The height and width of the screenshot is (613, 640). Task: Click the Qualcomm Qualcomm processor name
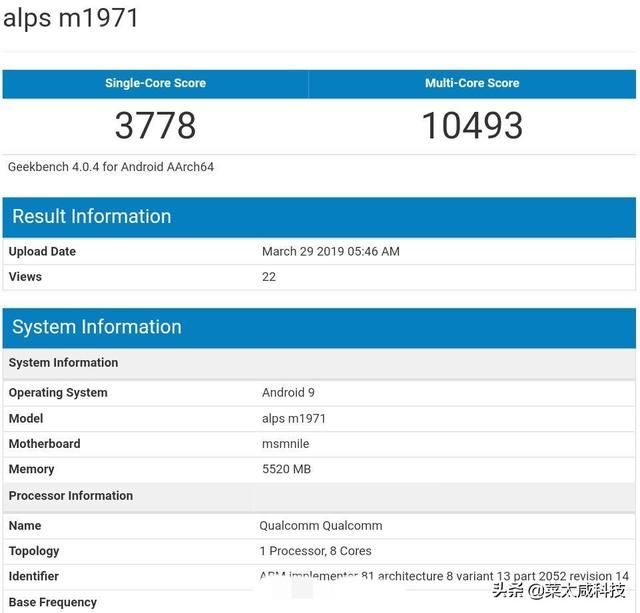320,526
